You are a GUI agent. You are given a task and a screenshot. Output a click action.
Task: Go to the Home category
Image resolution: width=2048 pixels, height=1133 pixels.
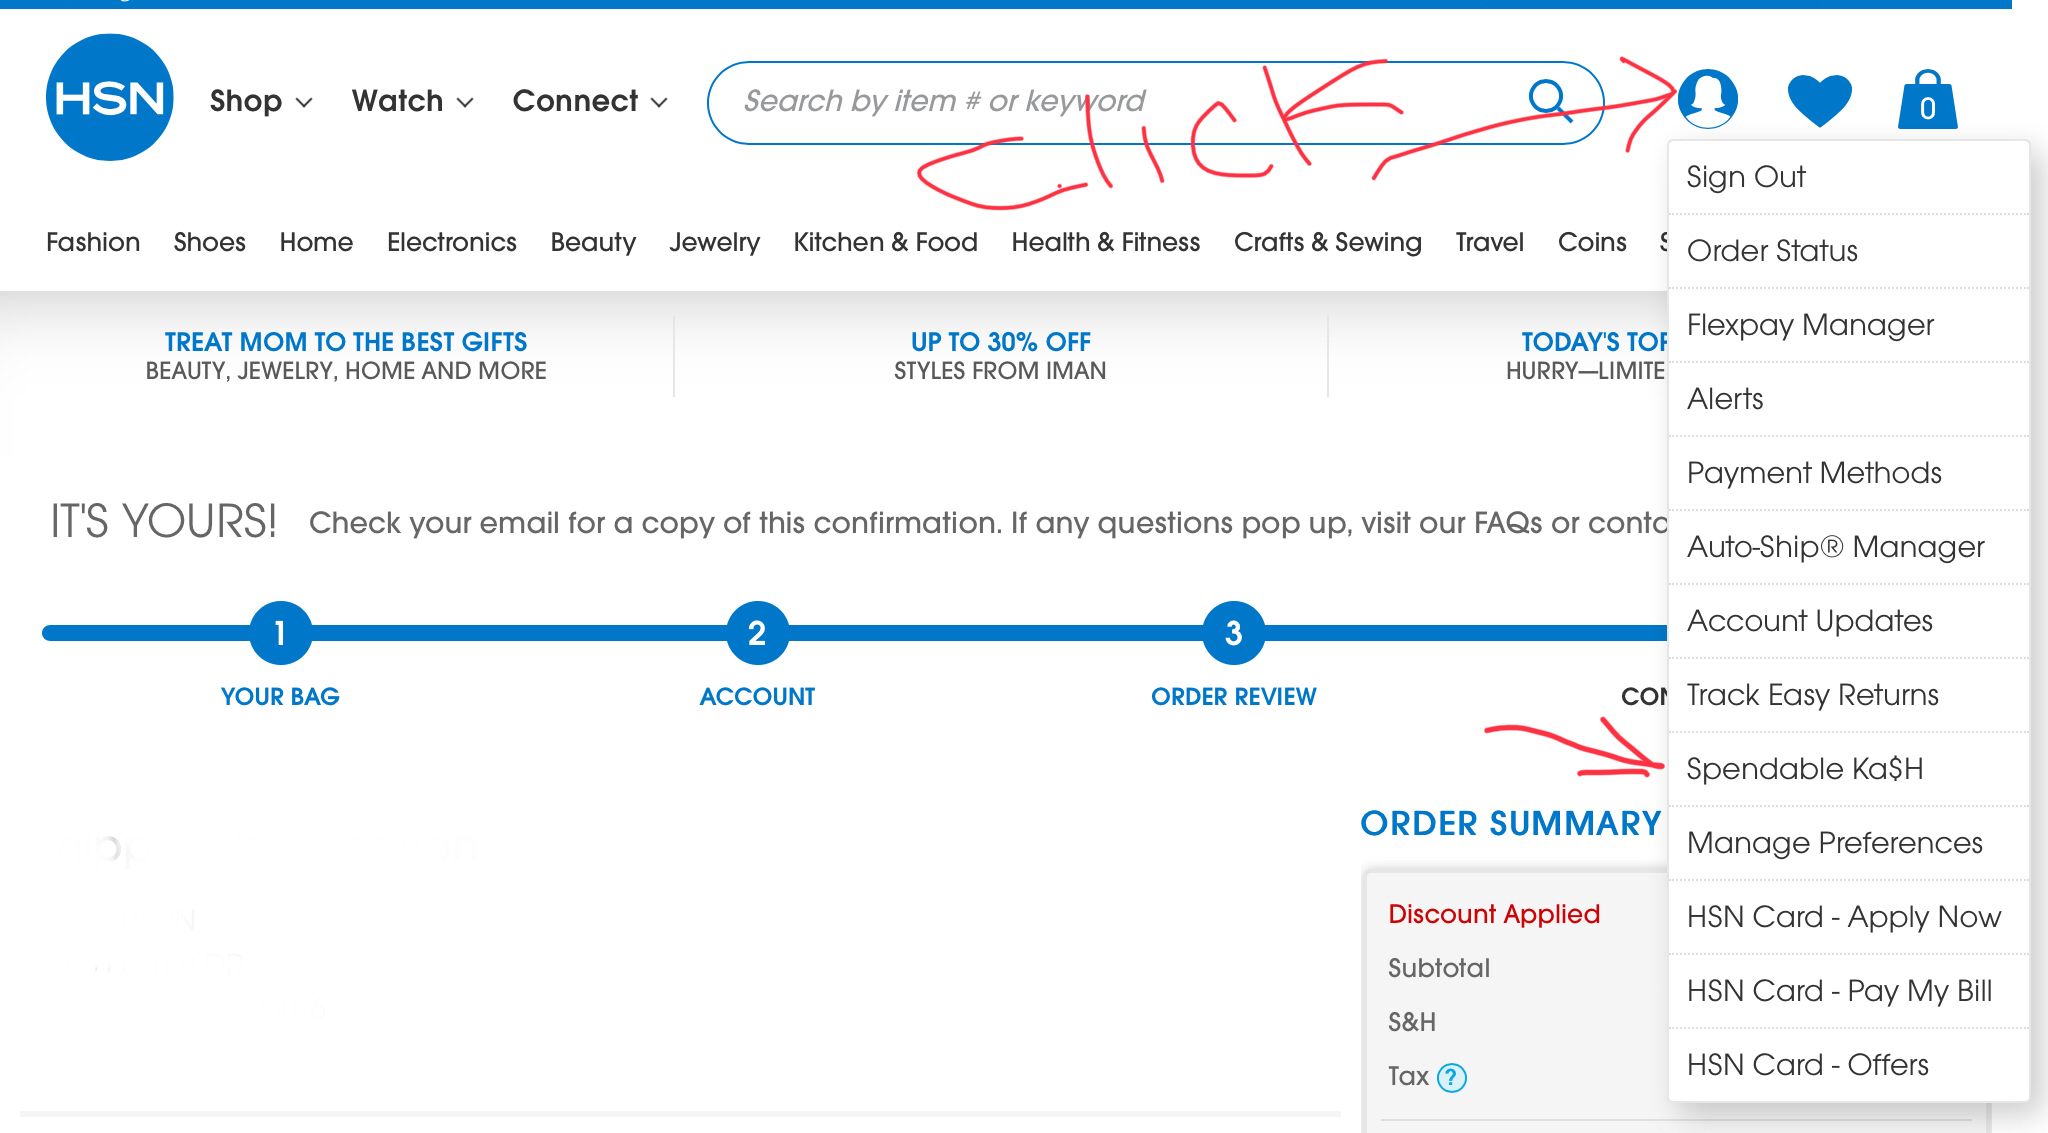click(x=316, y=242)
